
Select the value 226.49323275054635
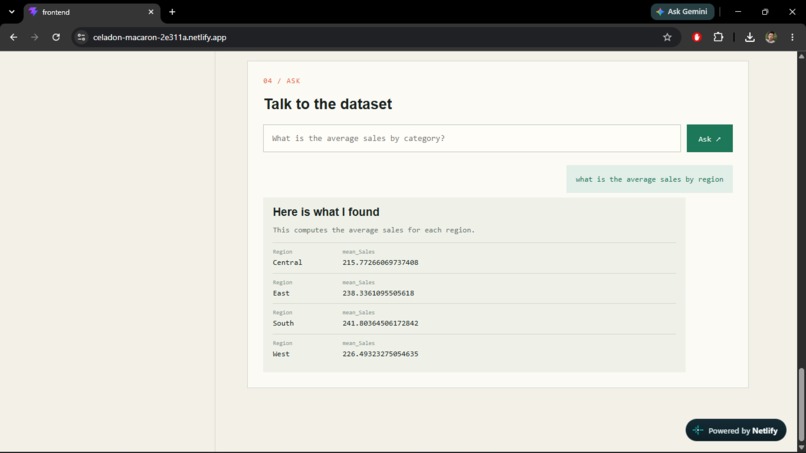tap(380, 354)
